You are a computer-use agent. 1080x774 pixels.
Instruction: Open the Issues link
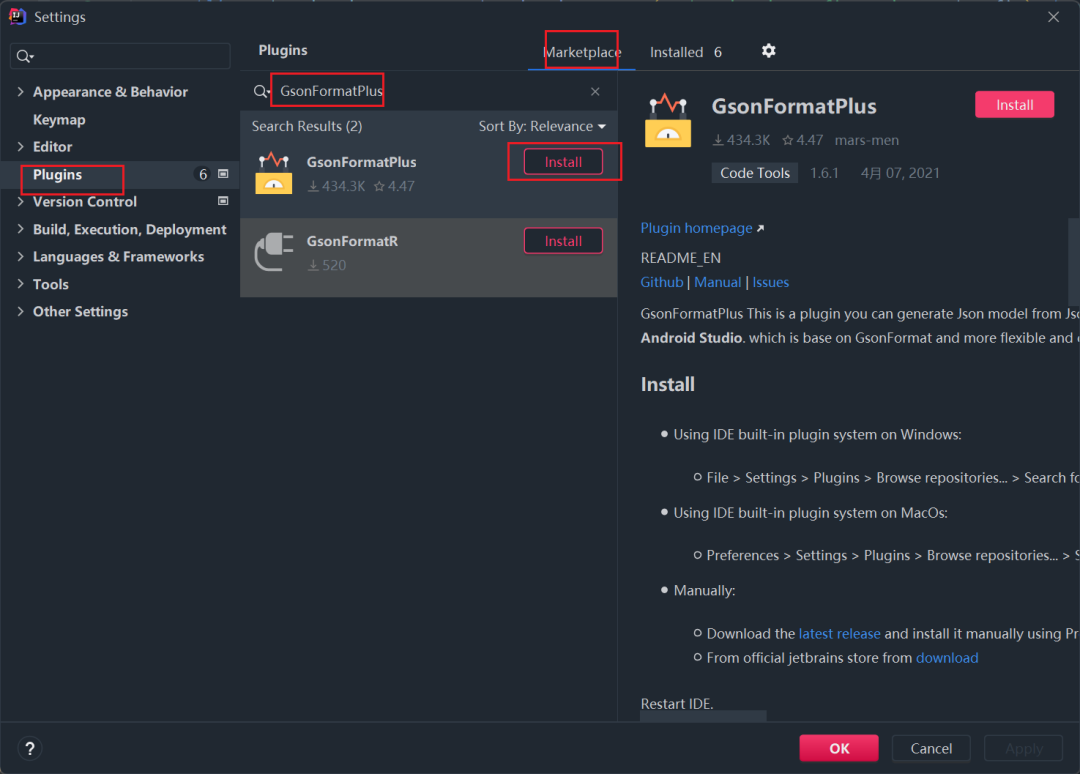pyautogui.click(x=771, y=282)
